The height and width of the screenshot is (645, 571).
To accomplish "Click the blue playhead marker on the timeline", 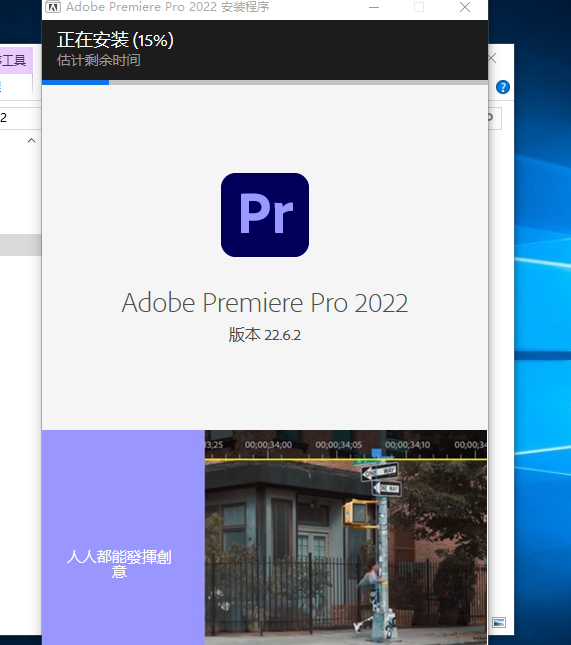I will (x=376, y=453).
